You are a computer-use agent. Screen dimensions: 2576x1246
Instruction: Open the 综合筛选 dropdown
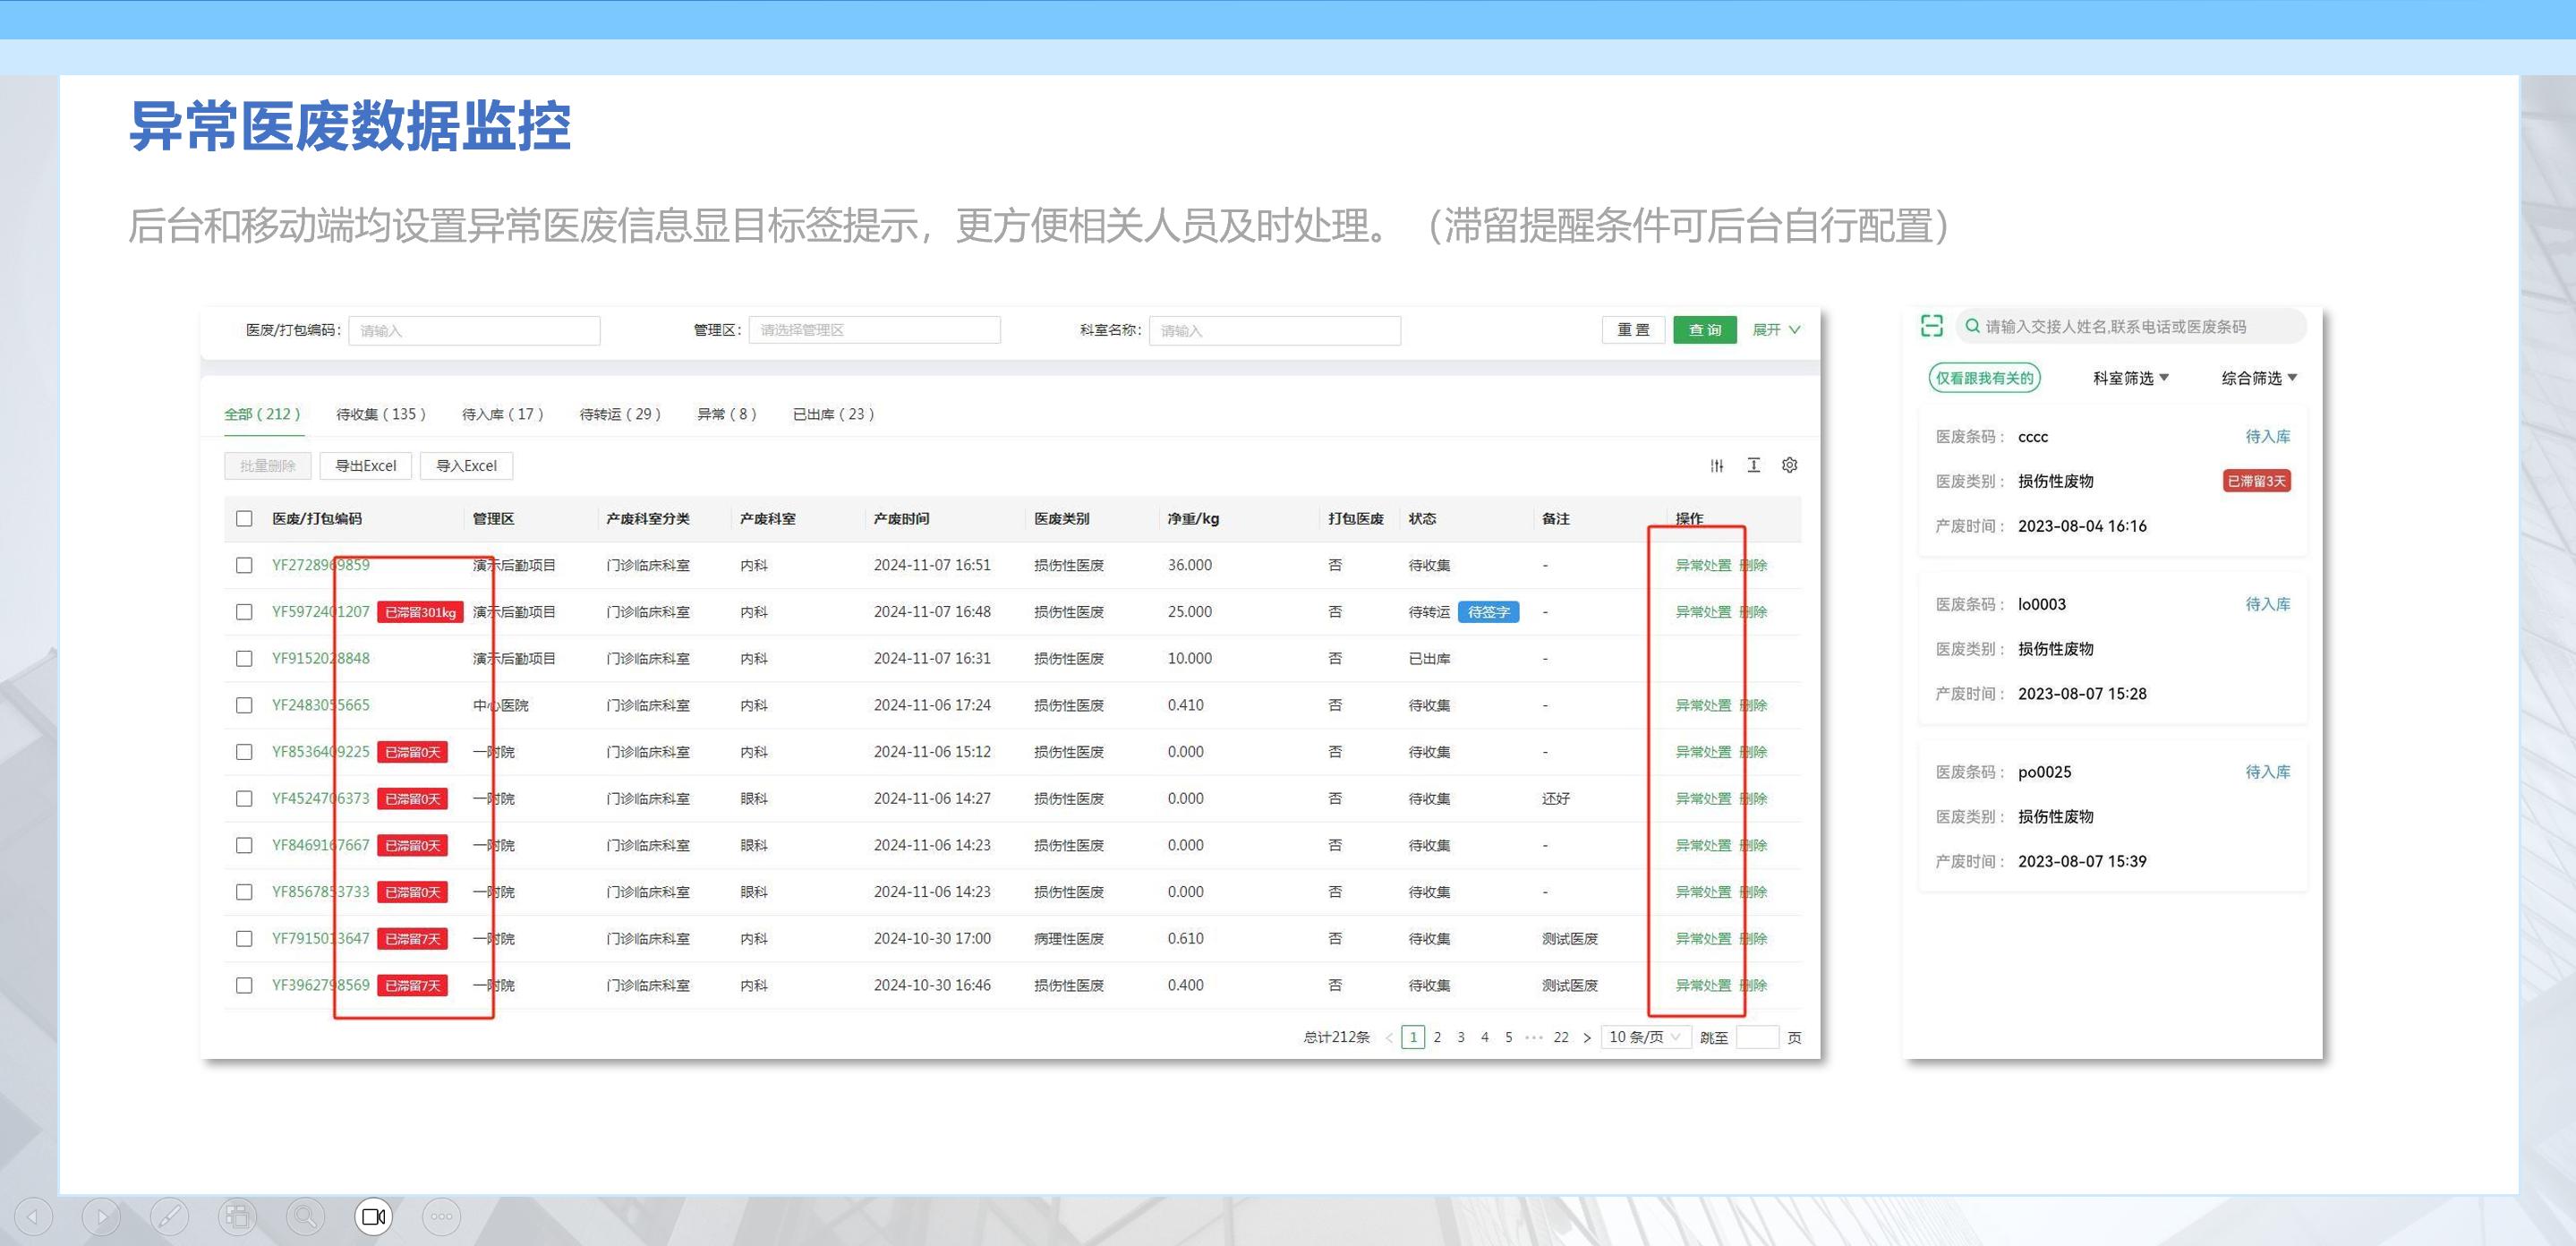[x=2259, y=378]
